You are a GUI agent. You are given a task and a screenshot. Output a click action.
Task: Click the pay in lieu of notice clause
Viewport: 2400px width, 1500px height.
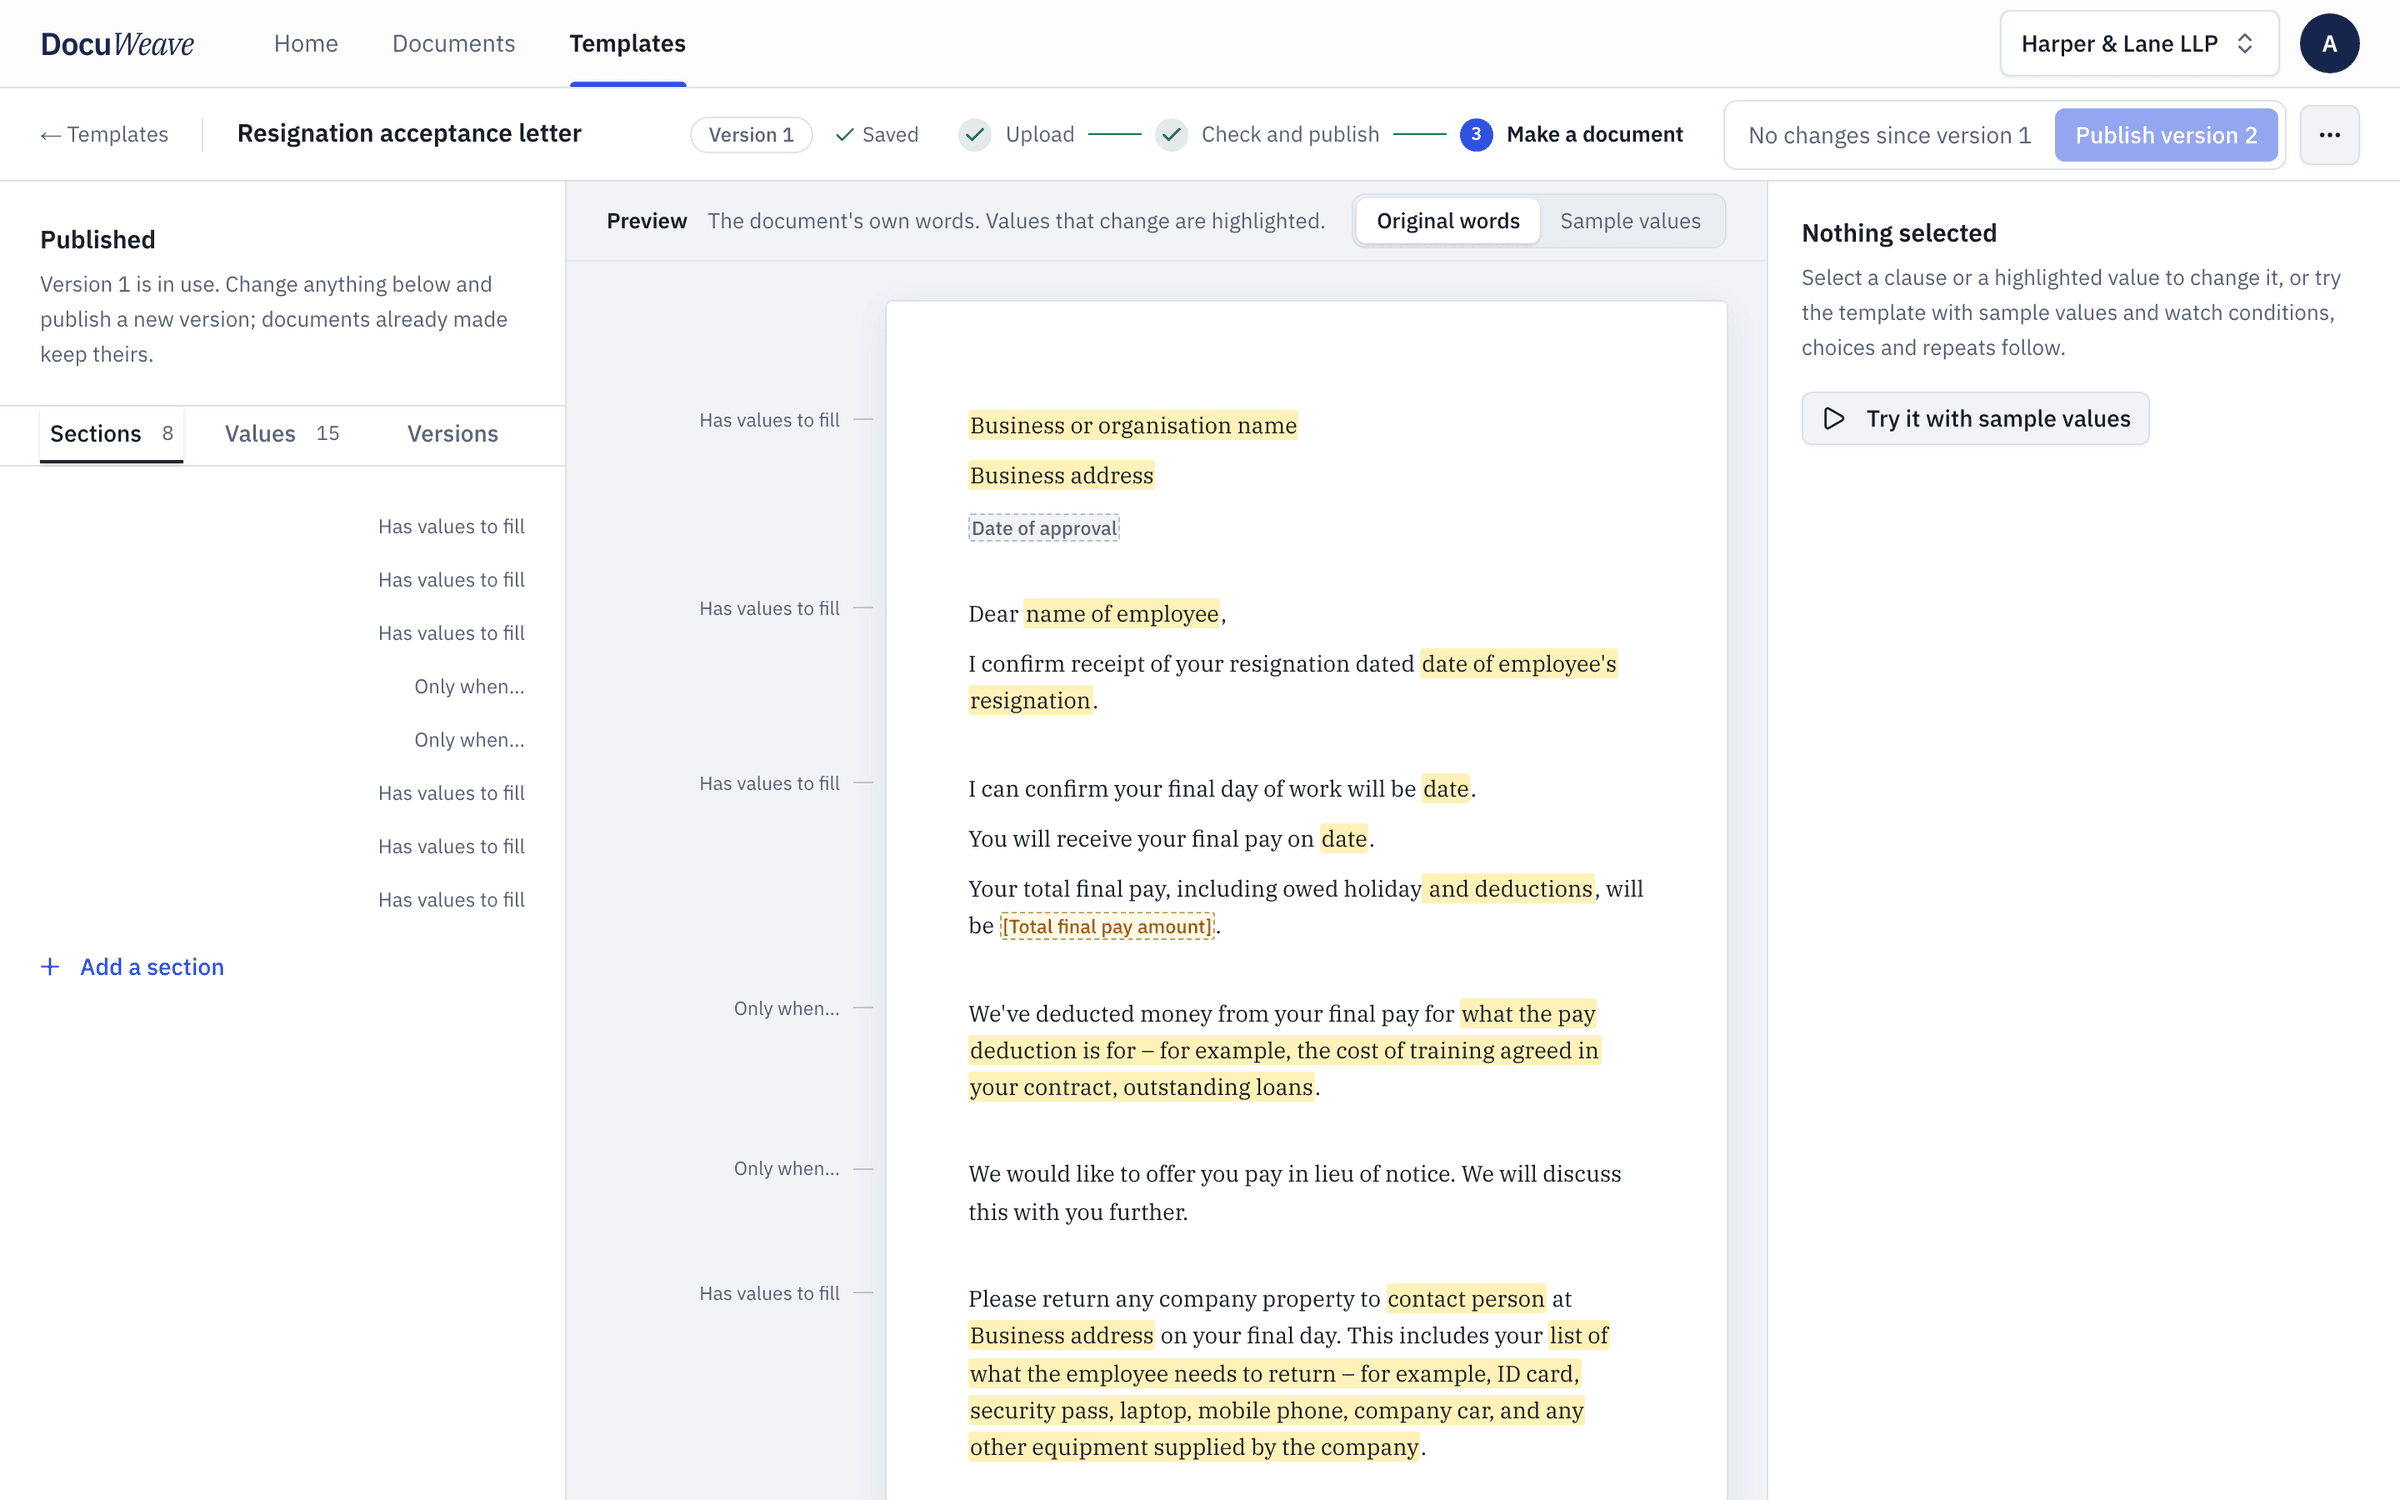(1295, 1193)
